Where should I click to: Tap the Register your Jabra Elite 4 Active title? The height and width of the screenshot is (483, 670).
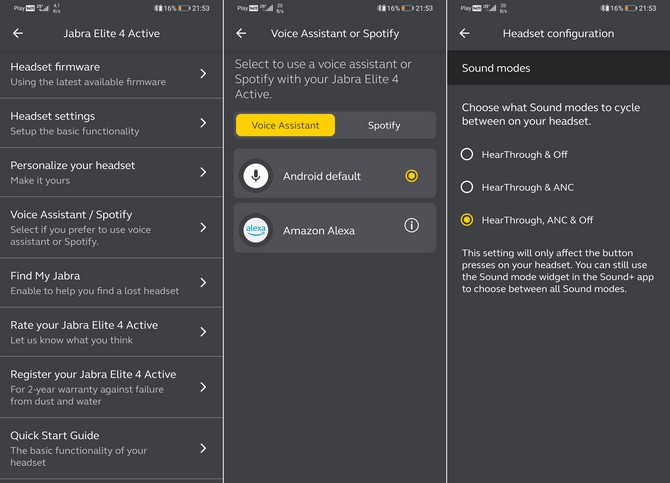point(93,374)
